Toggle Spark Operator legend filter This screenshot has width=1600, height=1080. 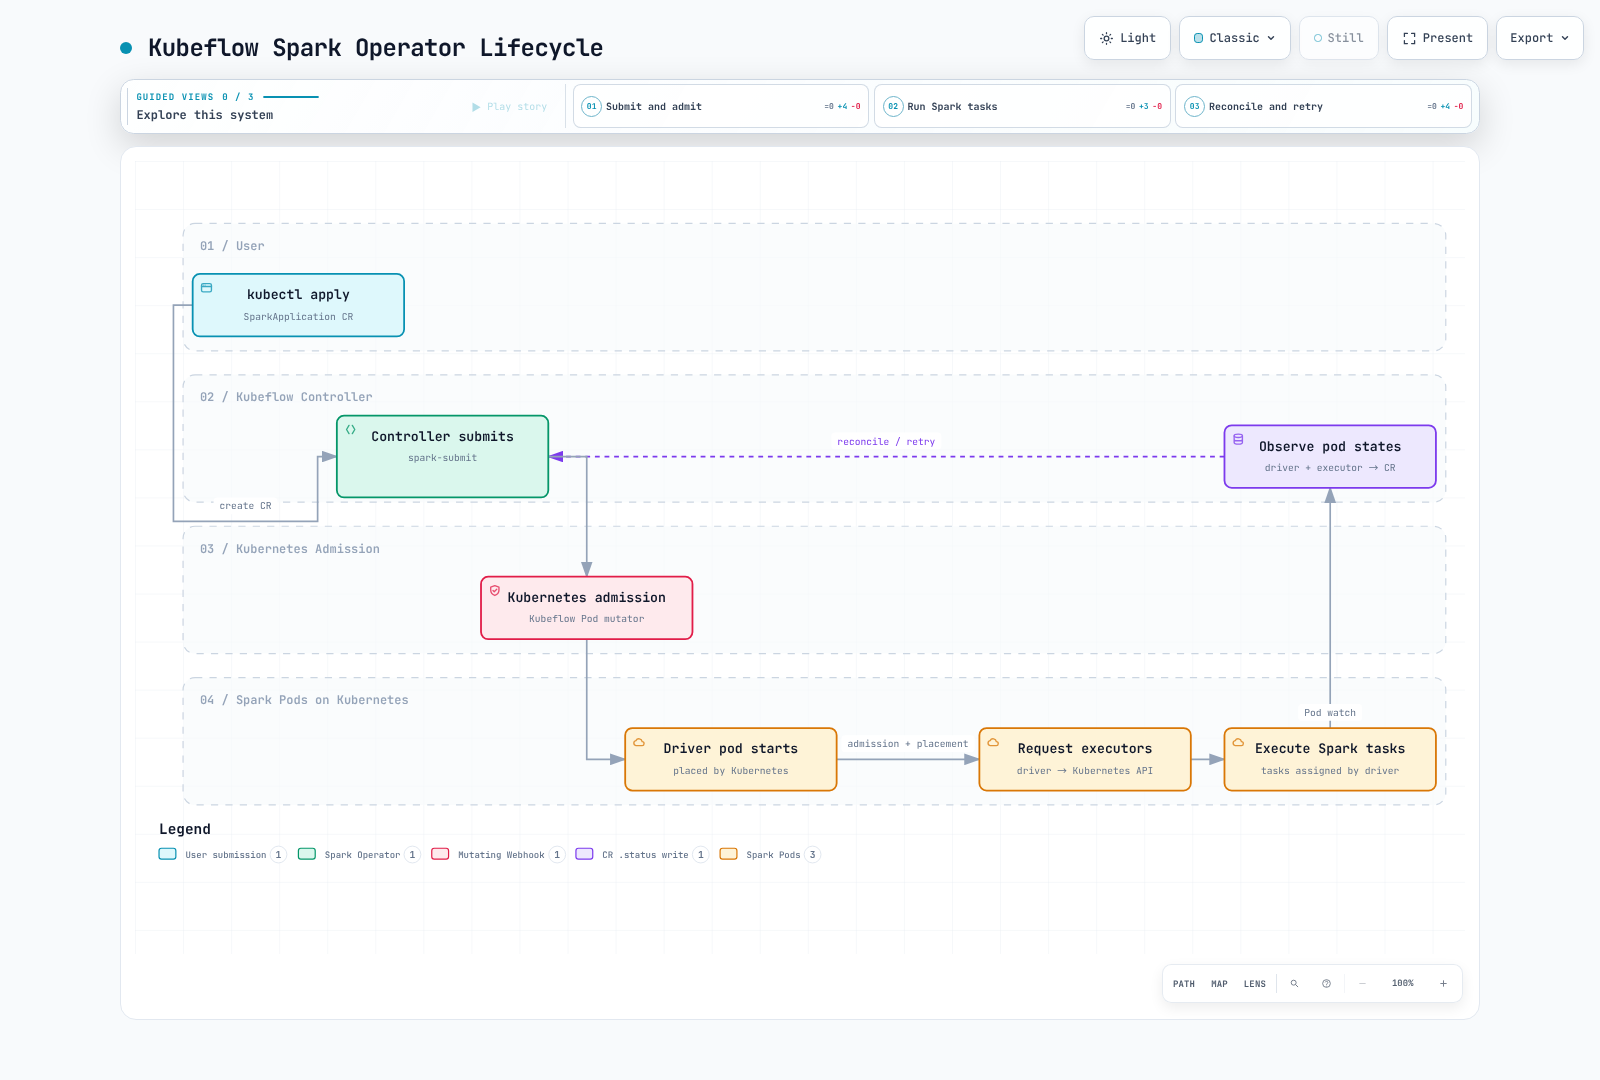pyautogui.click(x=359, y=855)
